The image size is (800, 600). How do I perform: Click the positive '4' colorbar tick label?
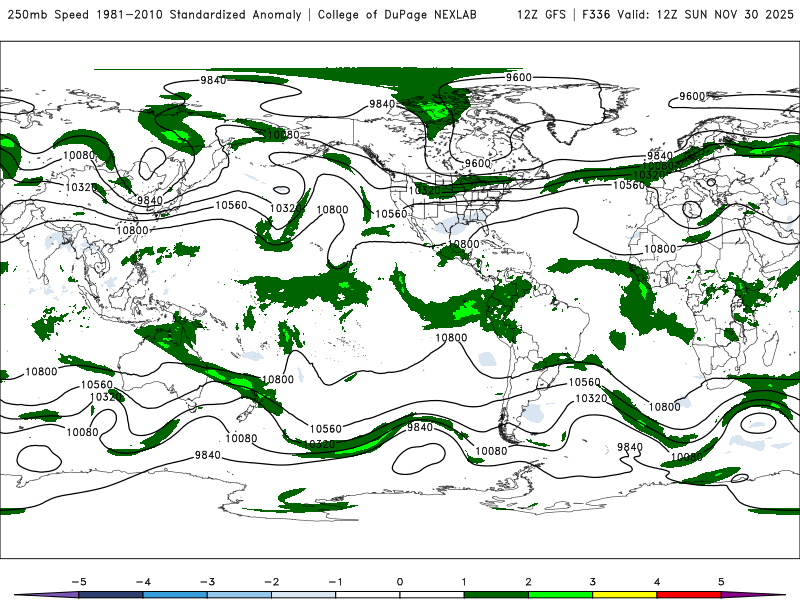pos(657,582)
